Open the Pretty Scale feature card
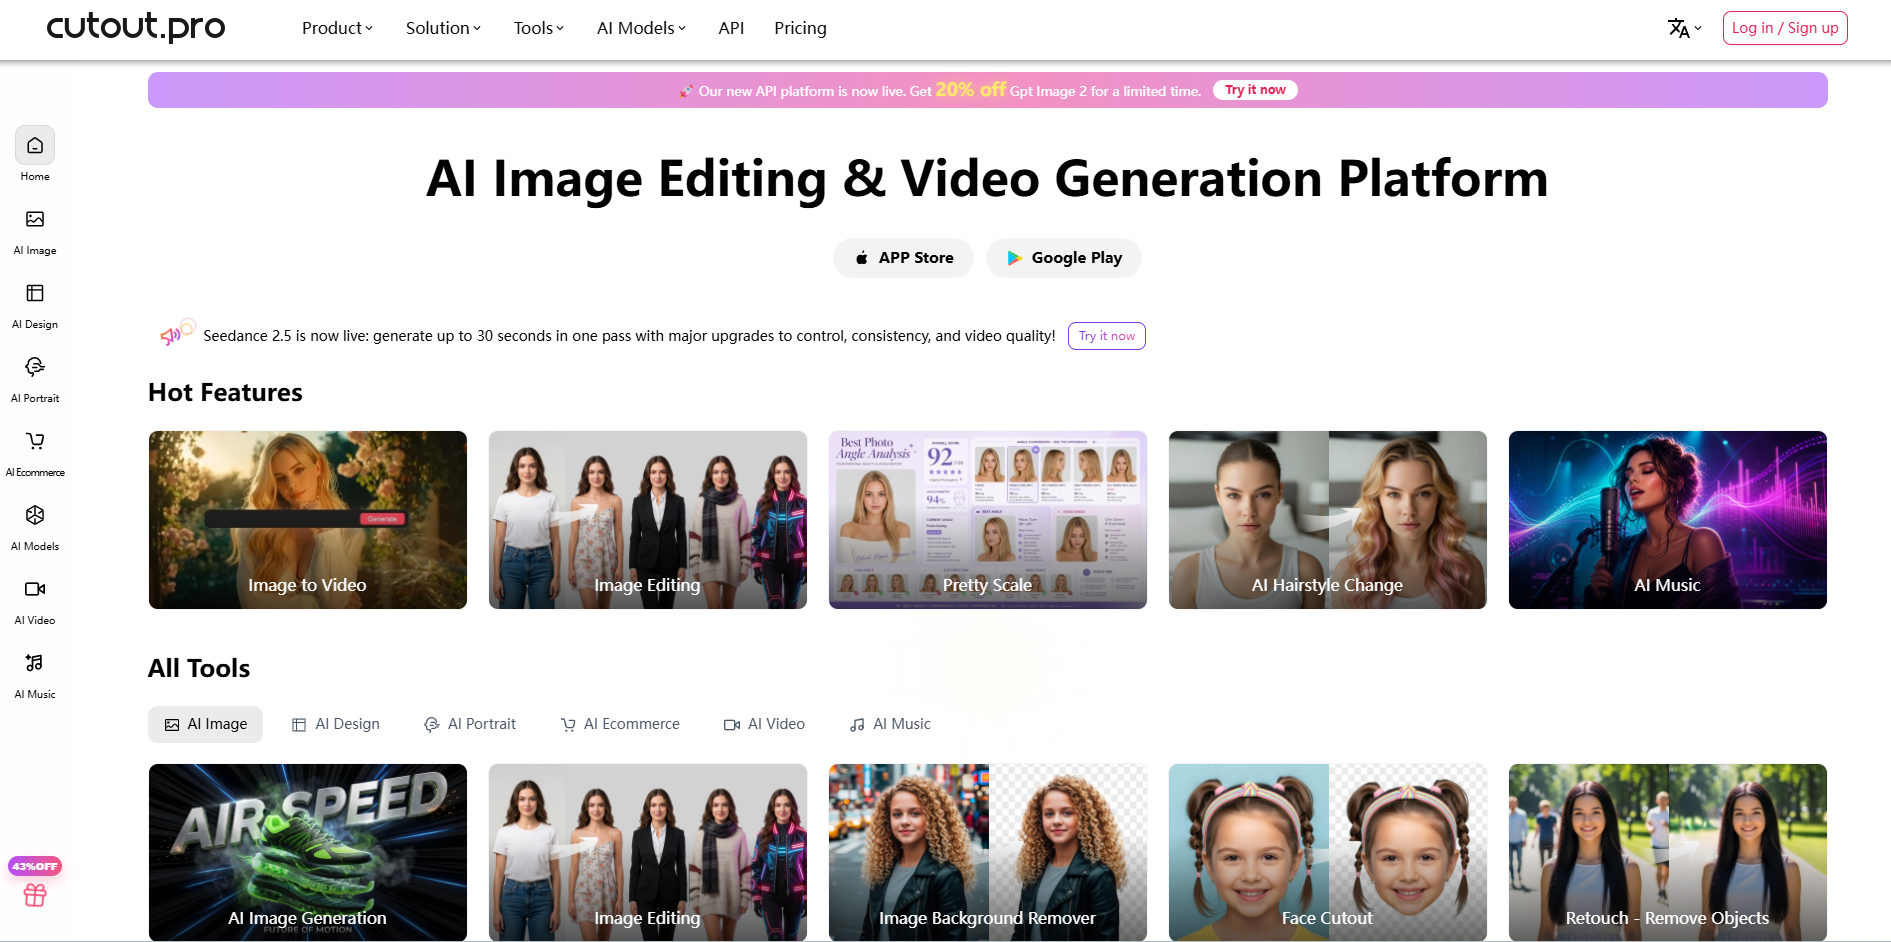The image size is (1891, 942). 988,520
